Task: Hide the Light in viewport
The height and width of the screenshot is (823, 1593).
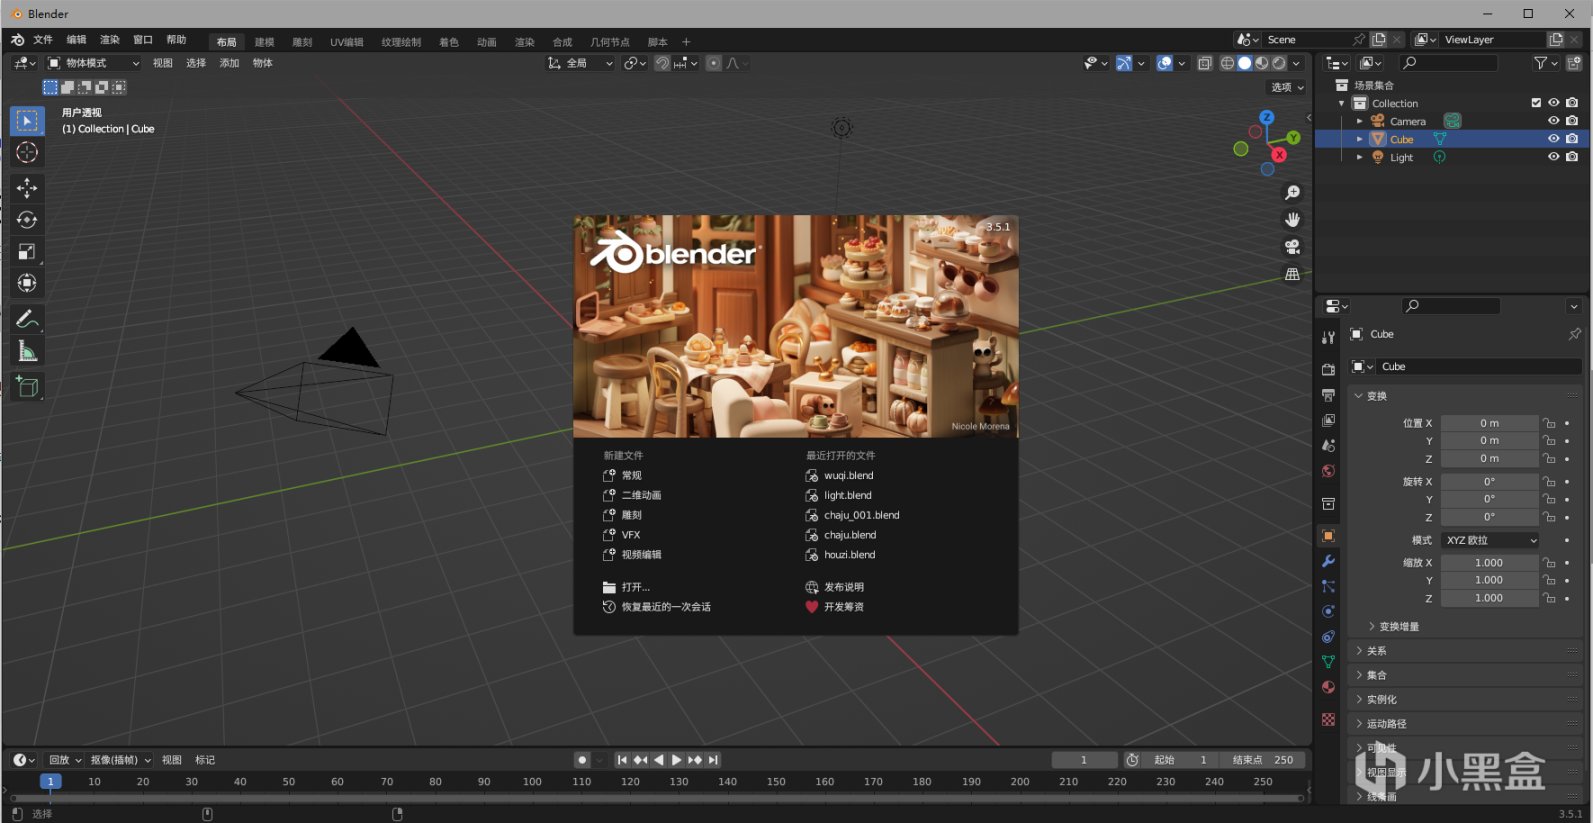Action: coord(1553,157)
